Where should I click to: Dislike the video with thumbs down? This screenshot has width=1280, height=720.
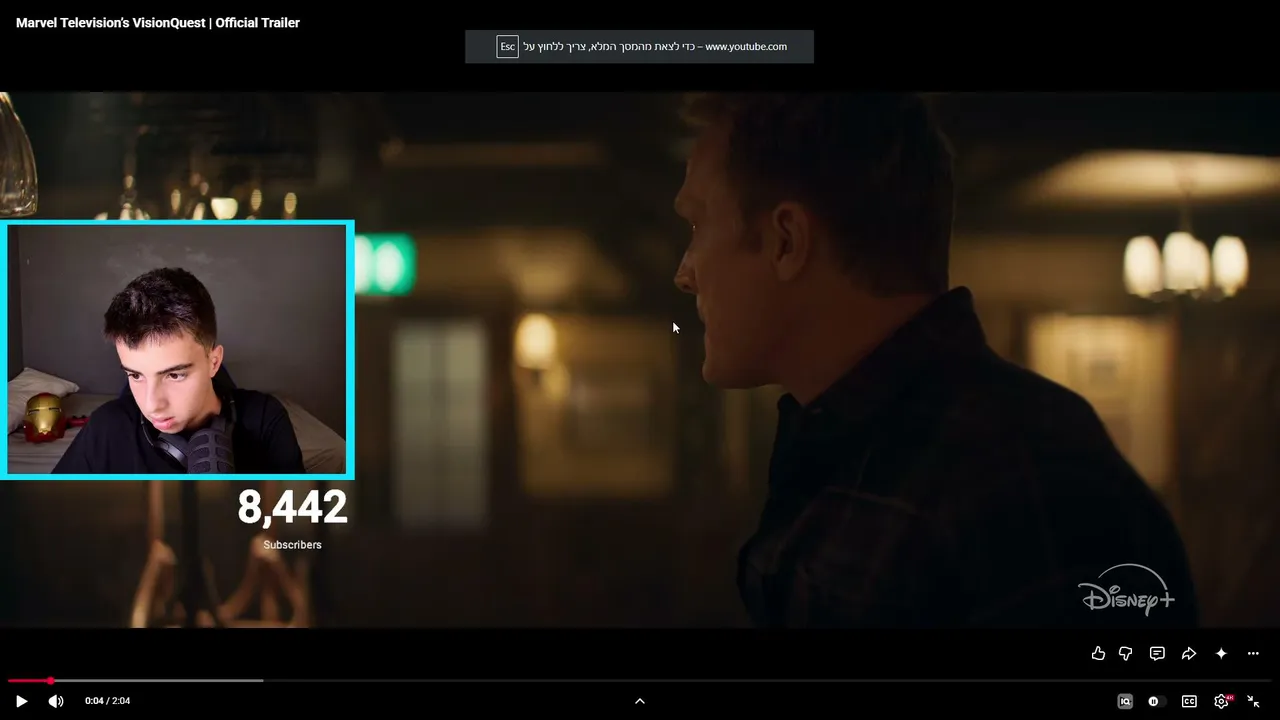pos(1126,653)
